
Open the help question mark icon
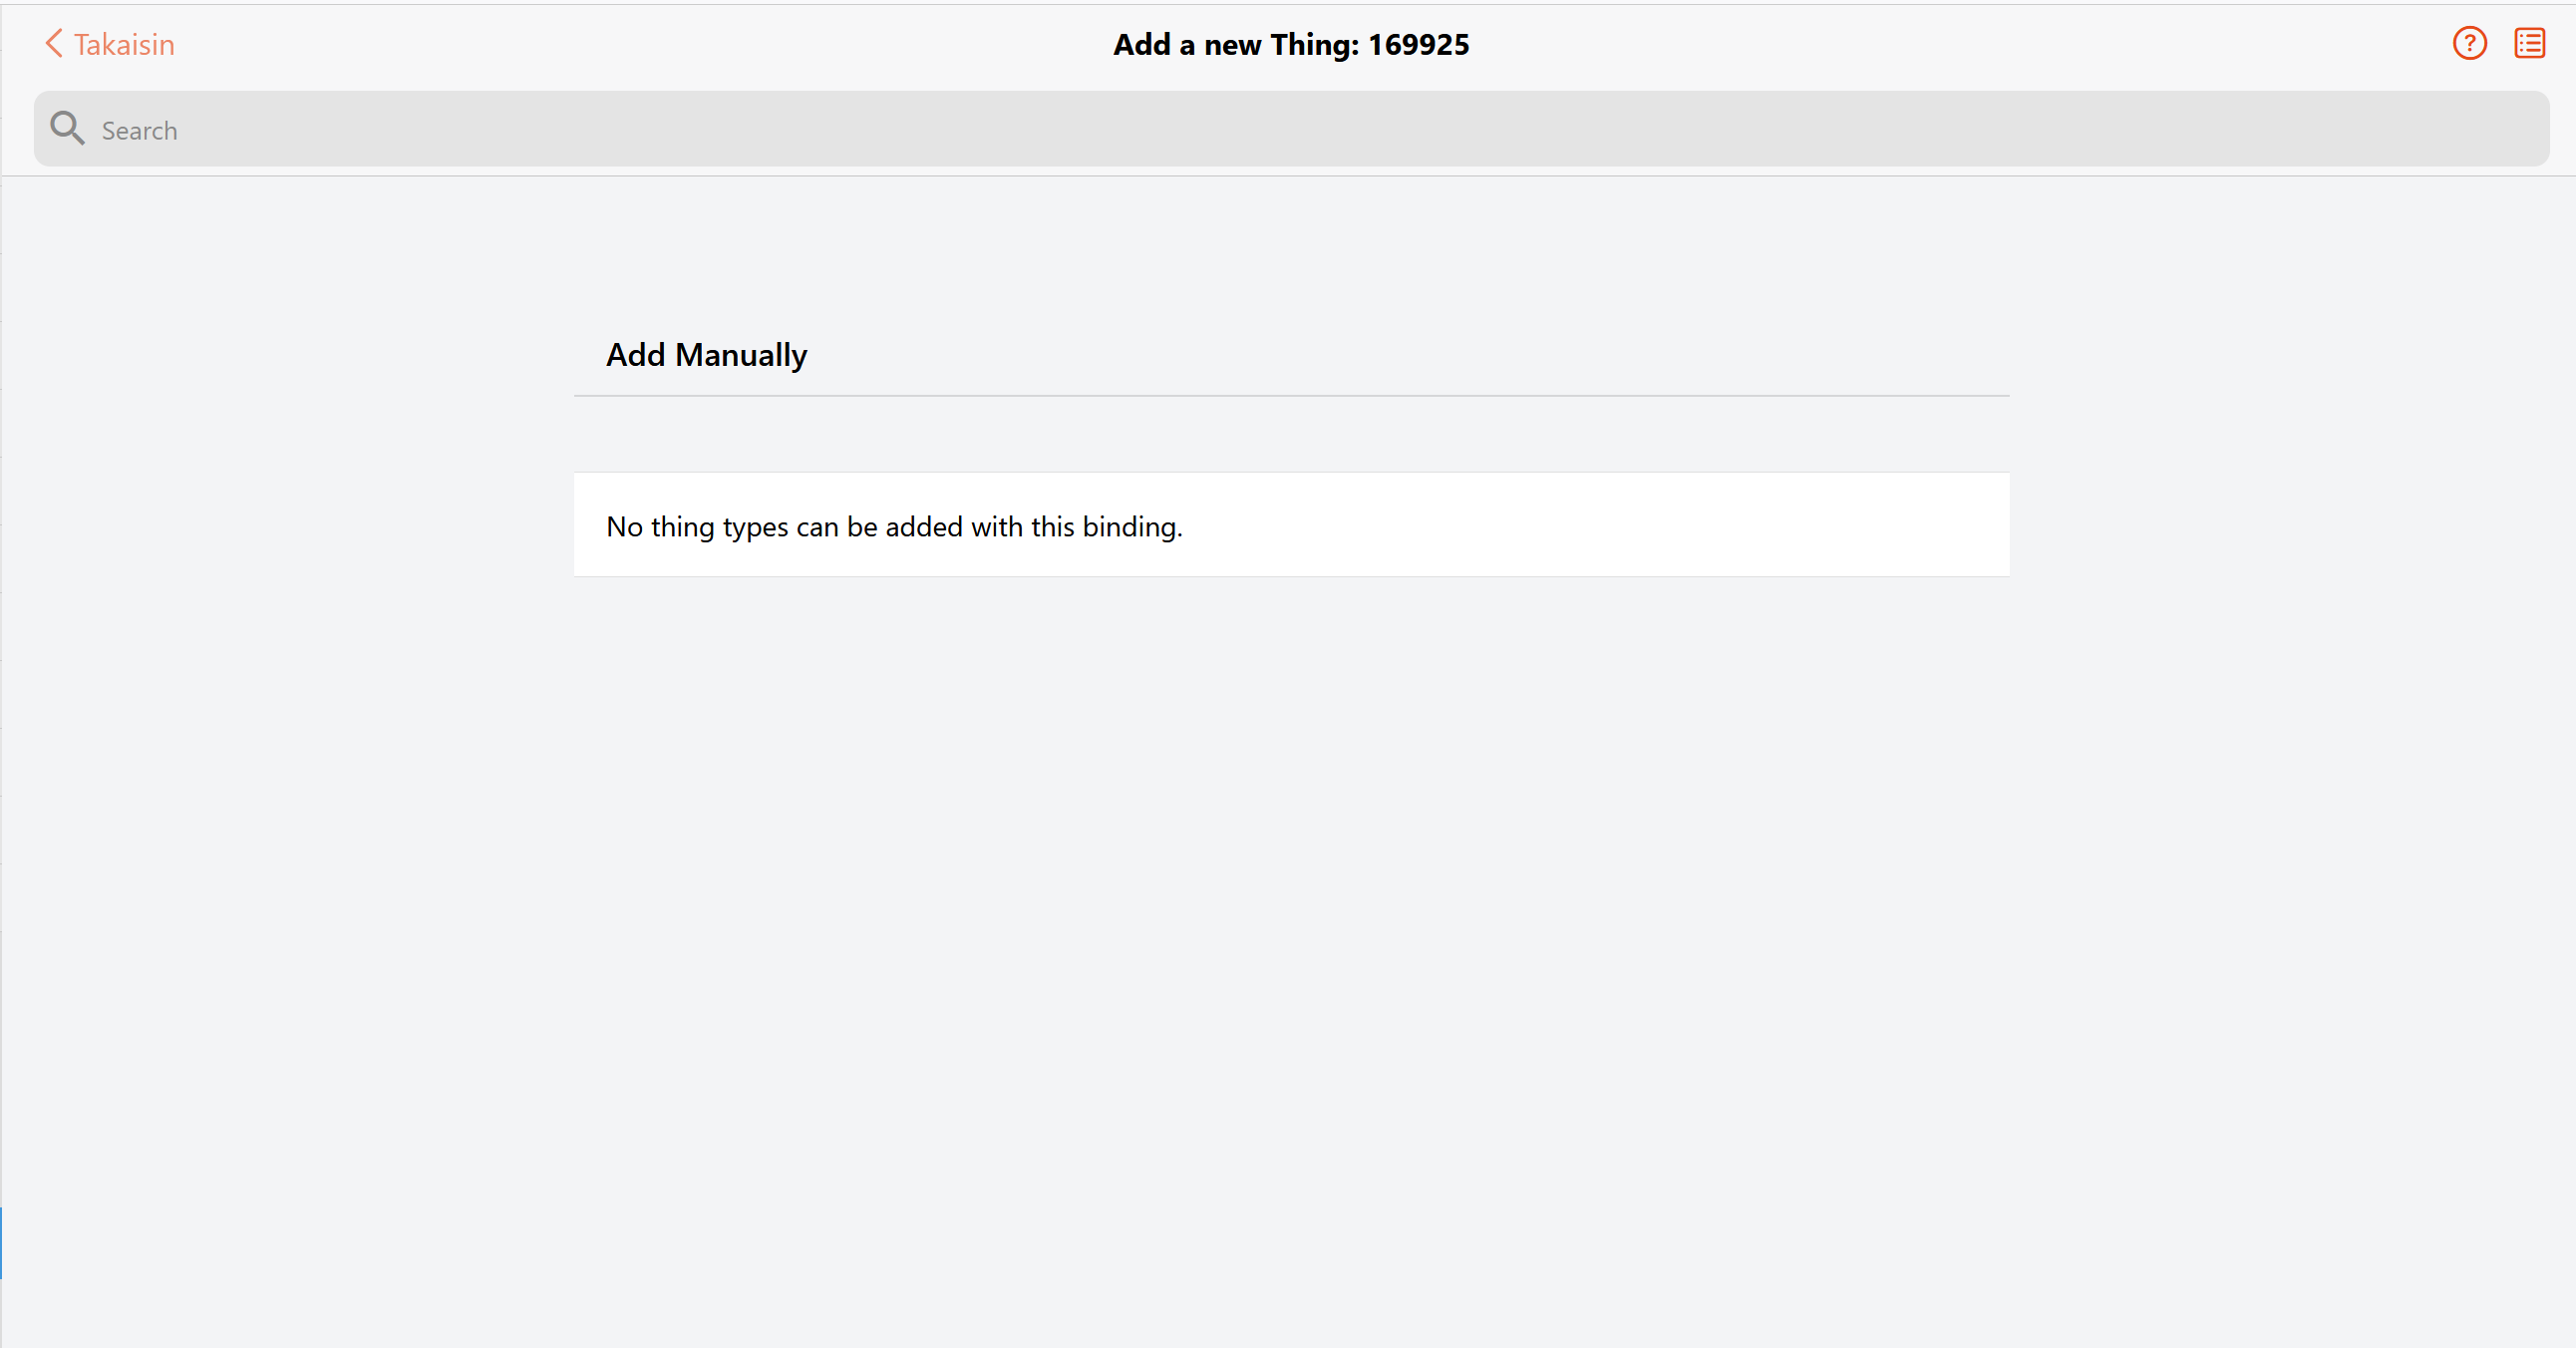coord(2469,44)
